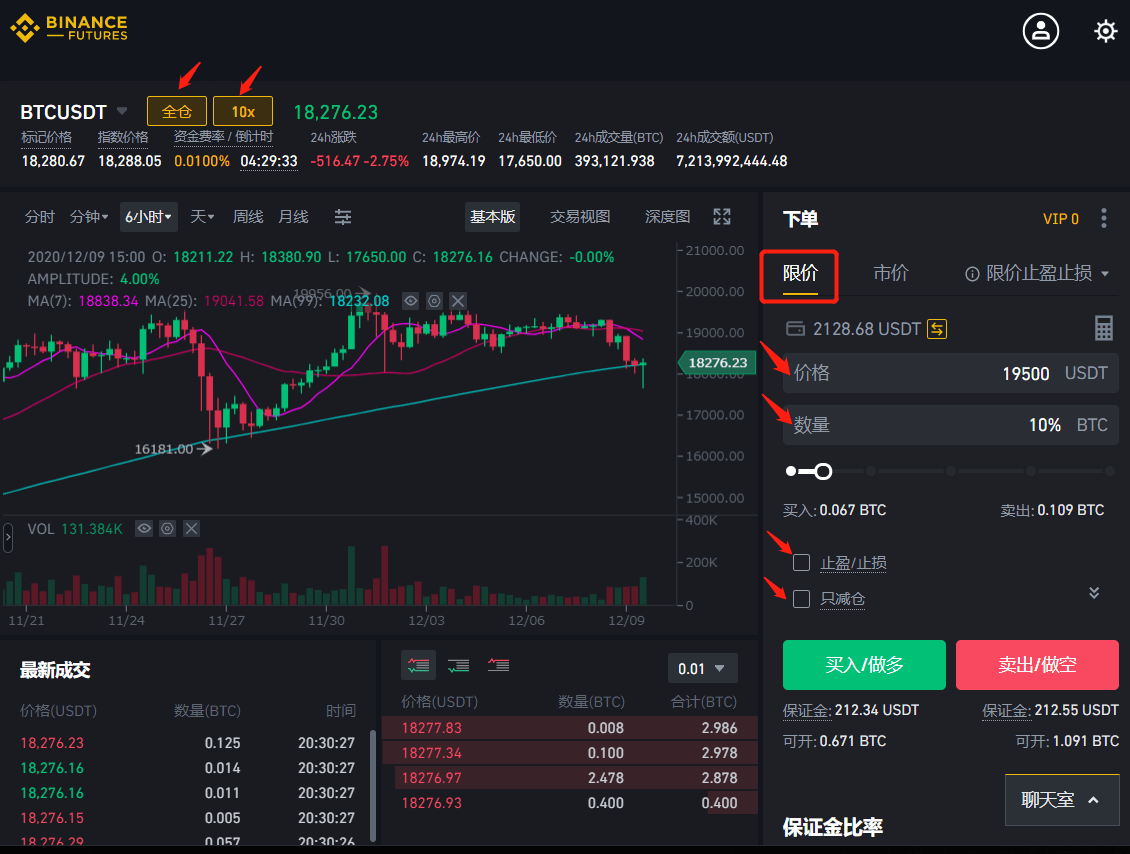Remove the VOL indicator with X
Image resolution: width=1130 pixels, height=854 pixels.
click(x=191, y=529)
